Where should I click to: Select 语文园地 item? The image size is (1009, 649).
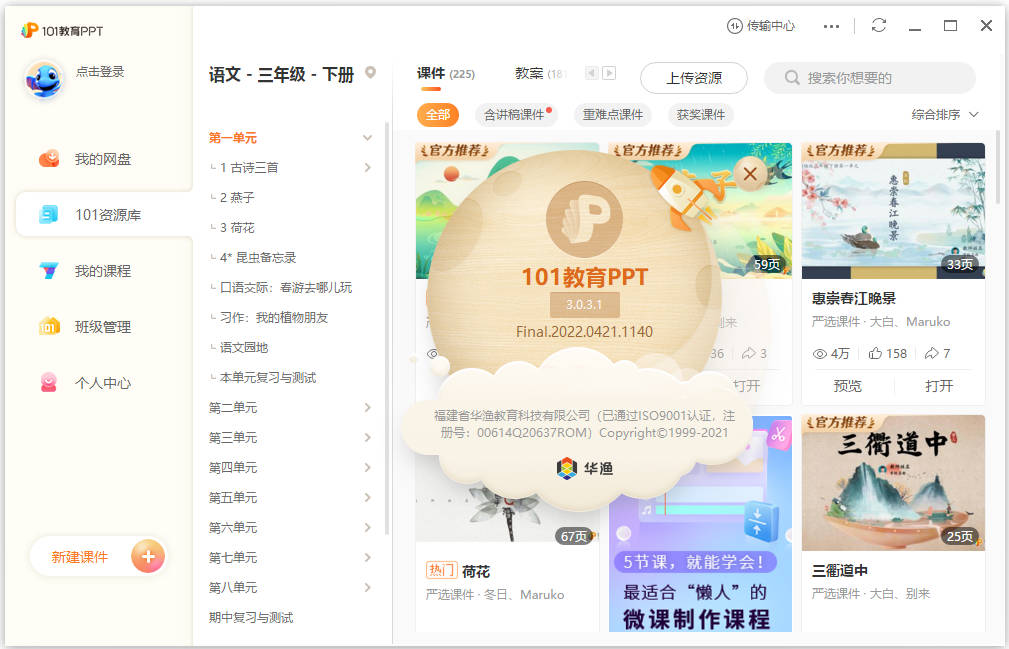pyautogui.click(x=244, y=348)
